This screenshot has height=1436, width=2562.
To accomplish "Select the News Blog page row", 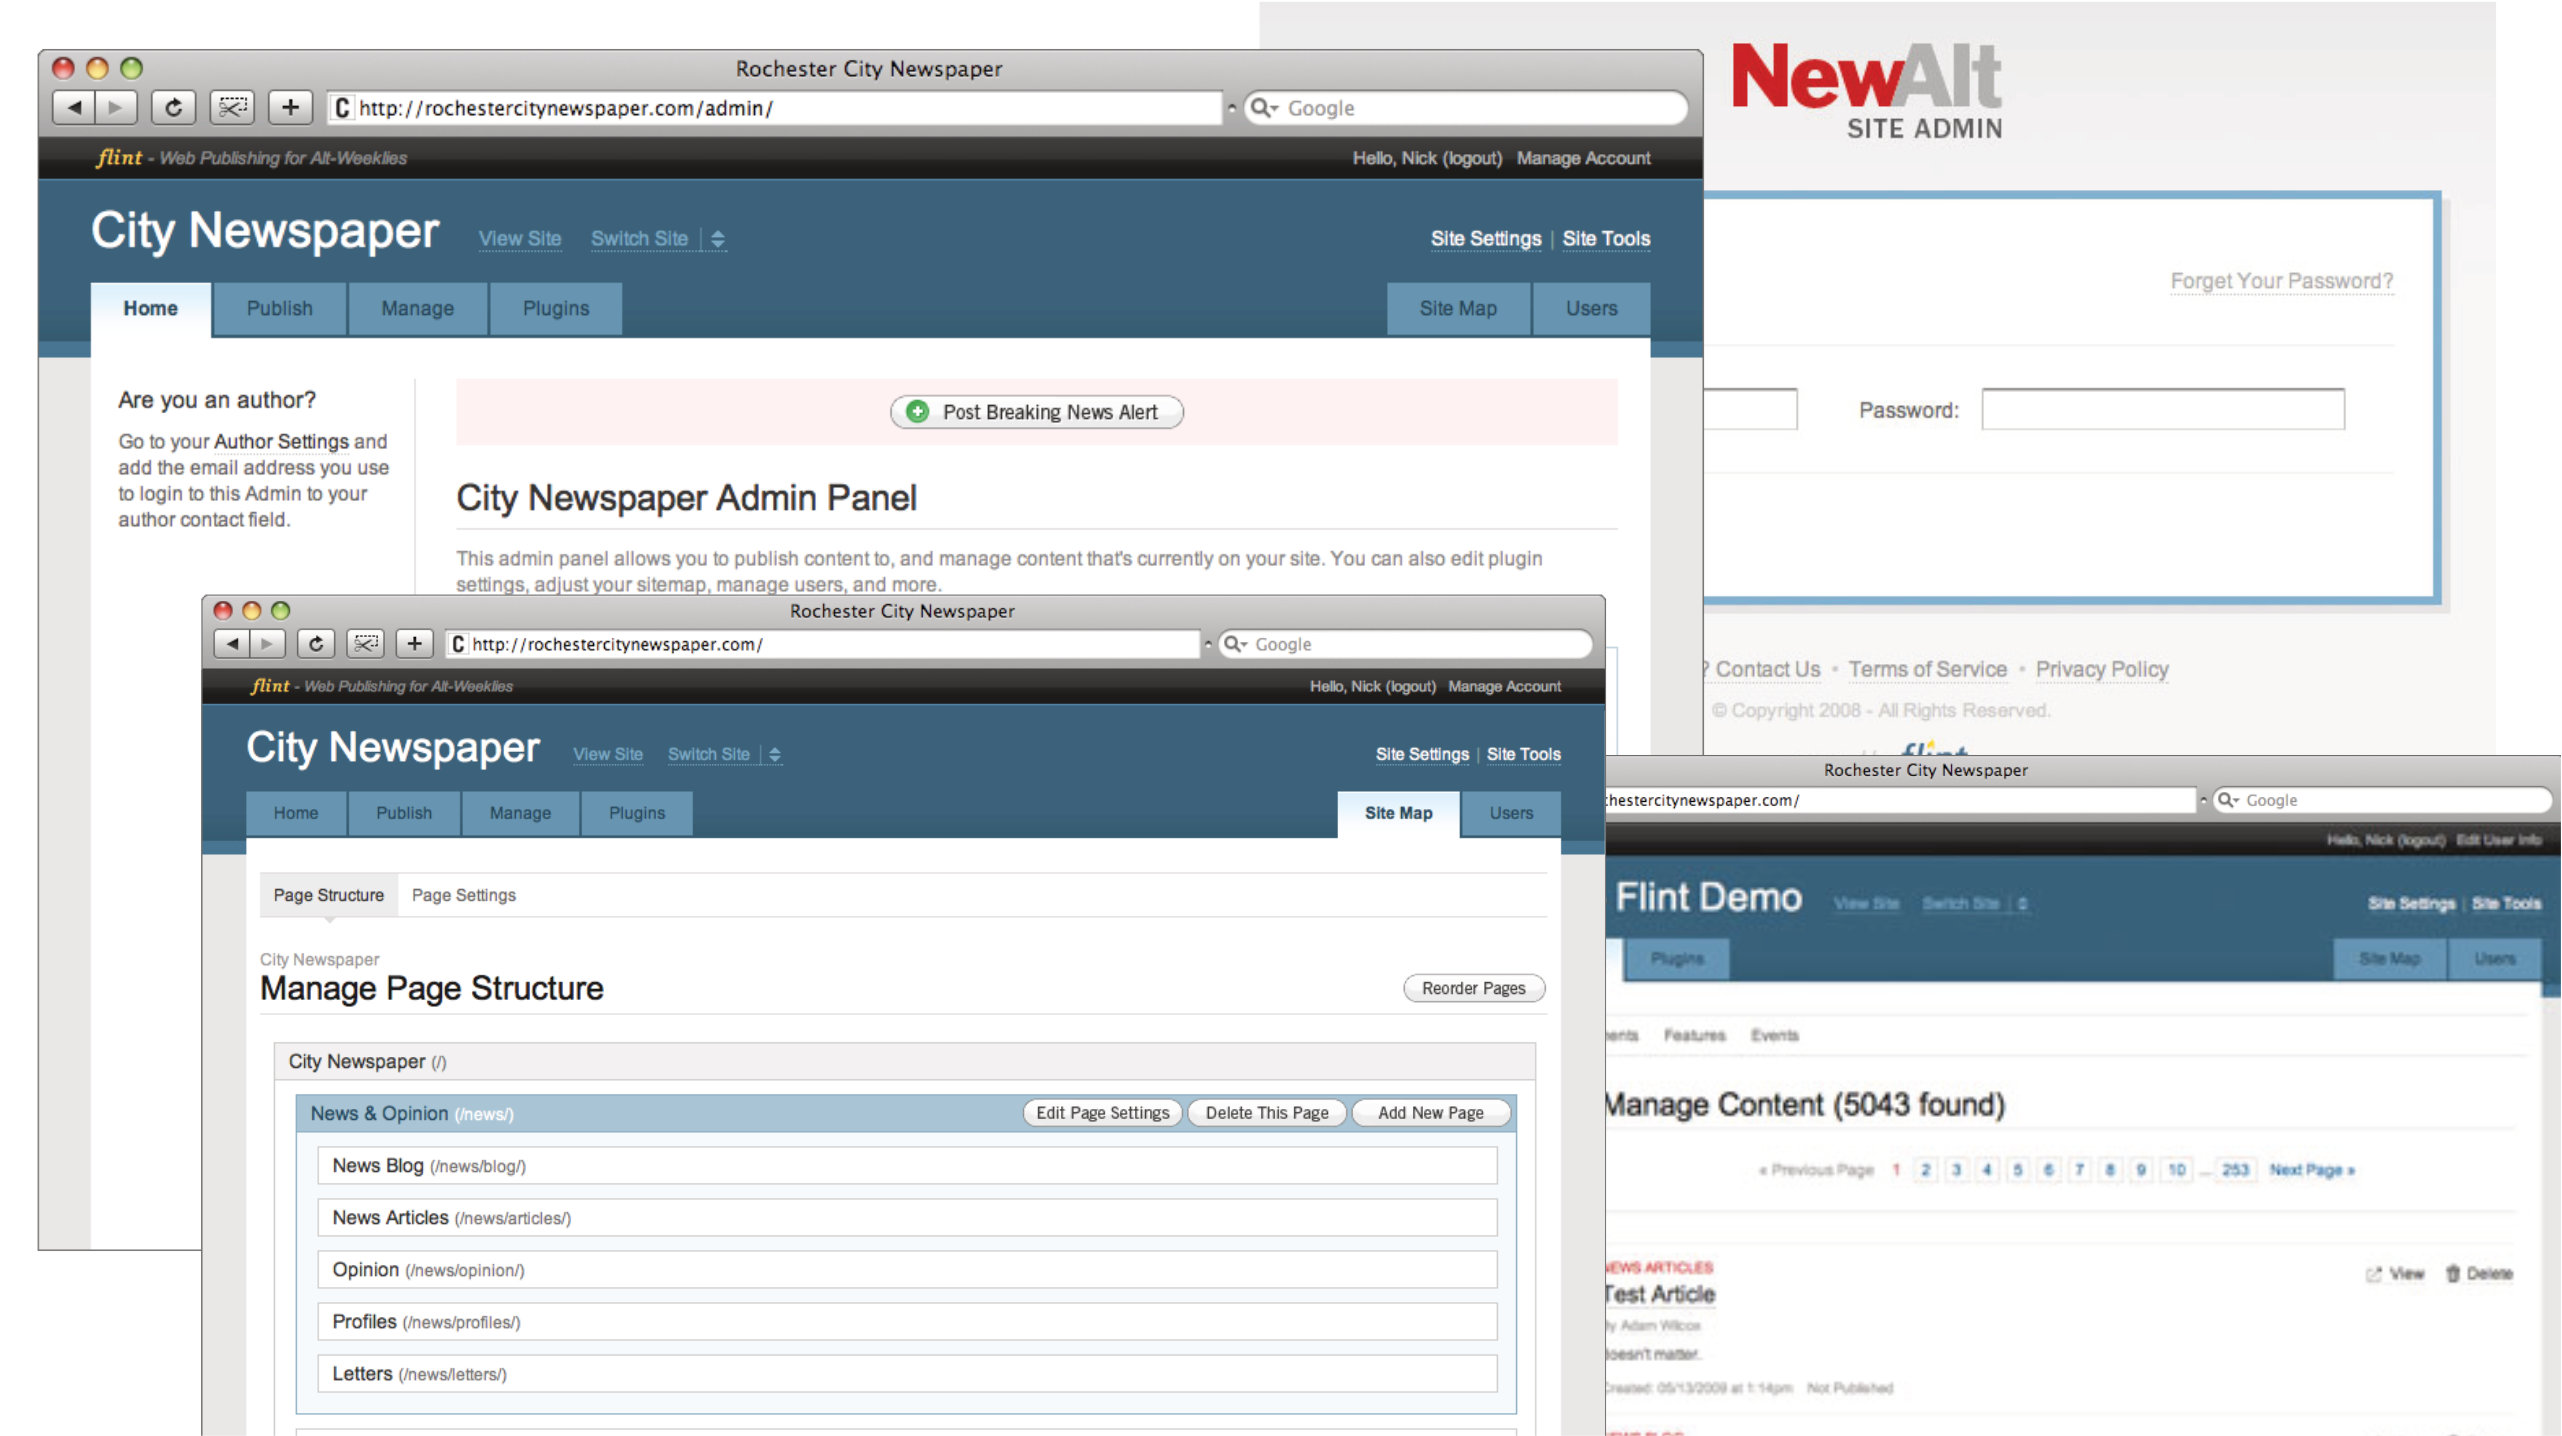I will pos(907,1166).
